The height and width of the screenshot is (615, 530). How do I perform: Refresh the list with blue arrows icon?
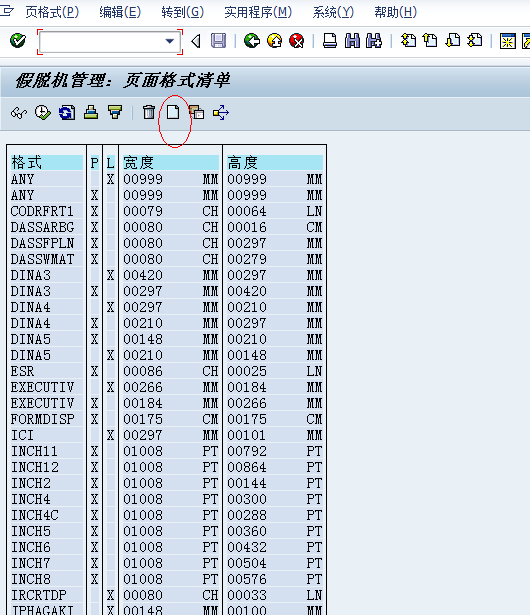coord(67,113)
